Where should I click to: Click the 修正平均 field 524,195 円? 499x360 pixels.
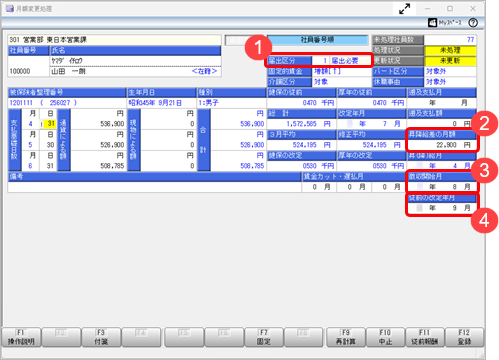click(x=371, y=145)
